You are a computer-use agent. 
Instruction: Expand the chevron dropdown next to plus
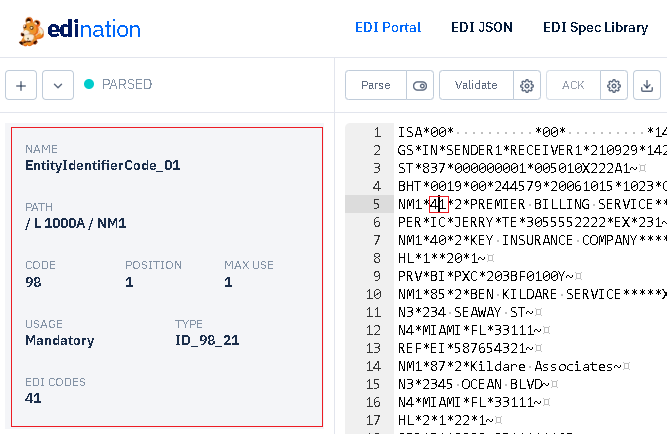tap(58, 85)
